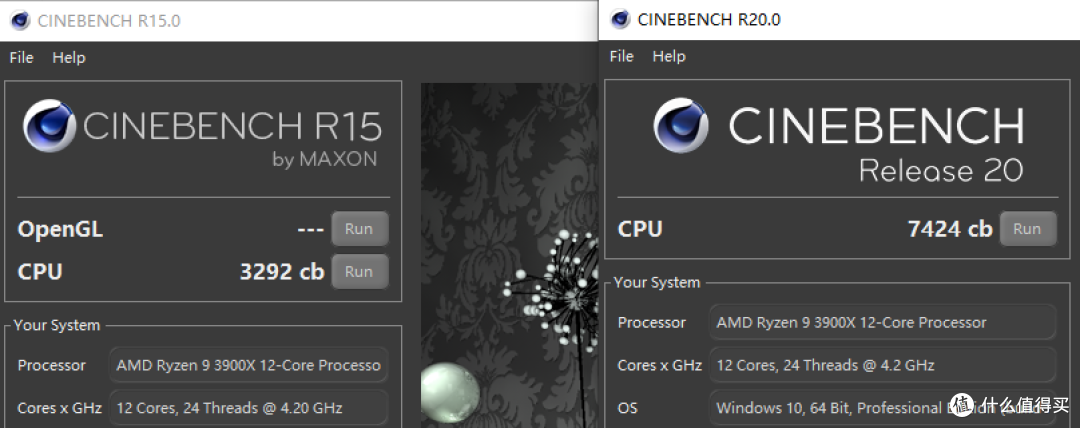Viewport: 1080px width, 428px height.
Task: Click 'Your System' heading in R20
Action: tap(656, 283)
